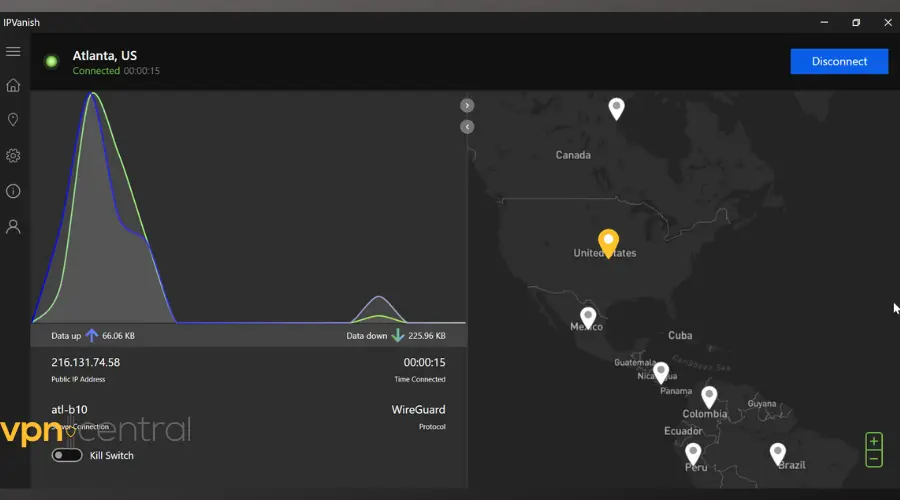Select the map pin near Panama
This screenshot has width=900, height=500.
coord(661,372)
